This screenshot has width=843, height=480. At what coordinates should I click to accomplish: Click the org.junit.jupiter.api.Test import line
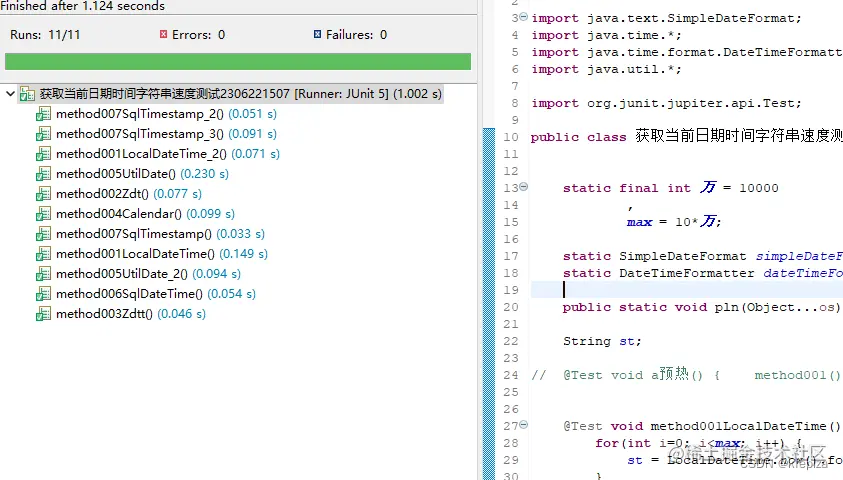tap(666, 103)
